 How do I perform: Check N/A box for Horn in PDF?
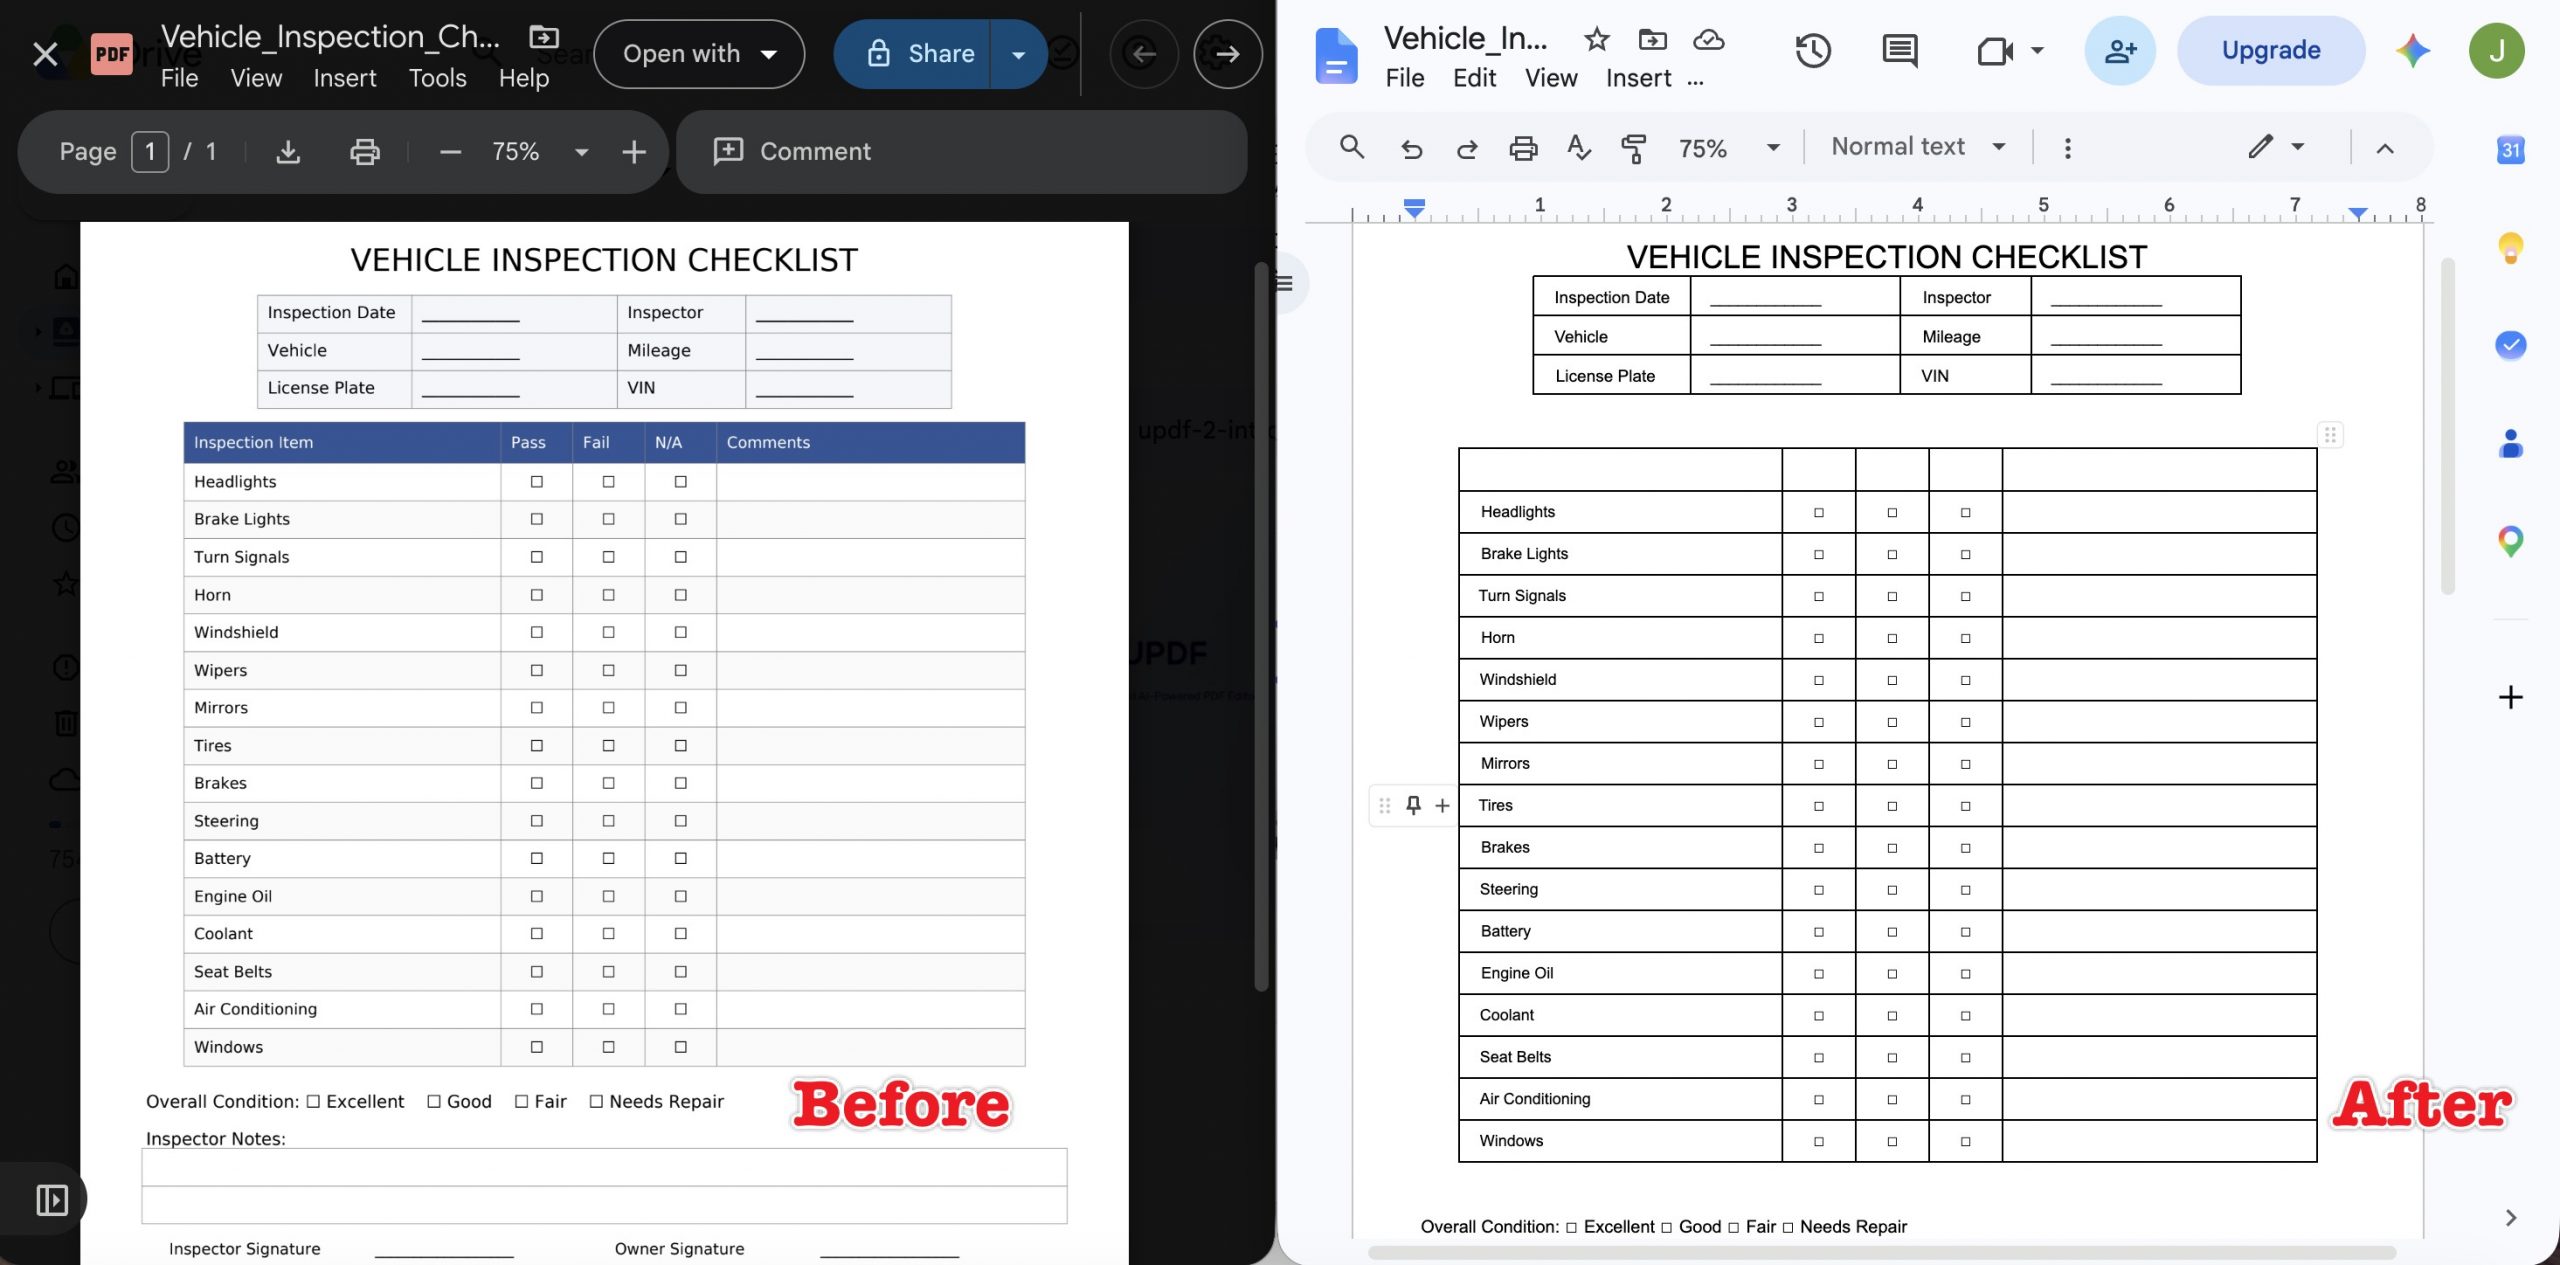[x=681, y=595]
